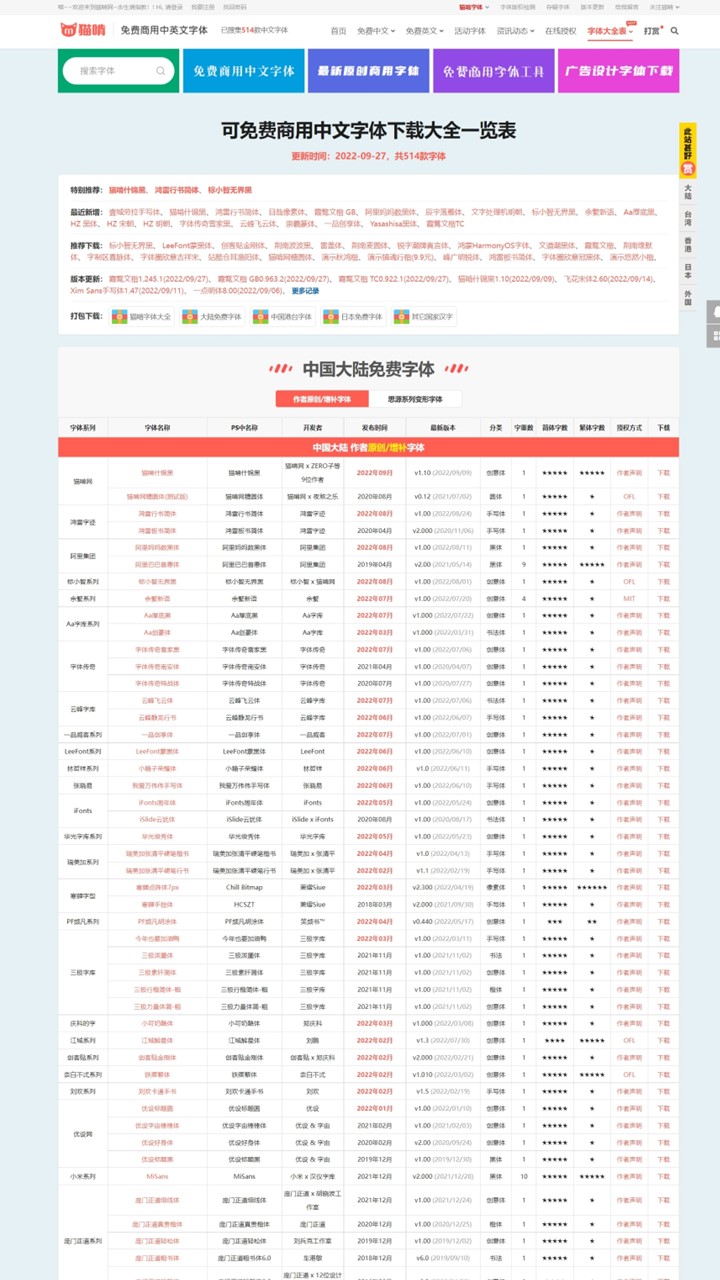Download the 猫啃什锦黑 font
This screenshot has width=720, height=1280.
point(663,472)
